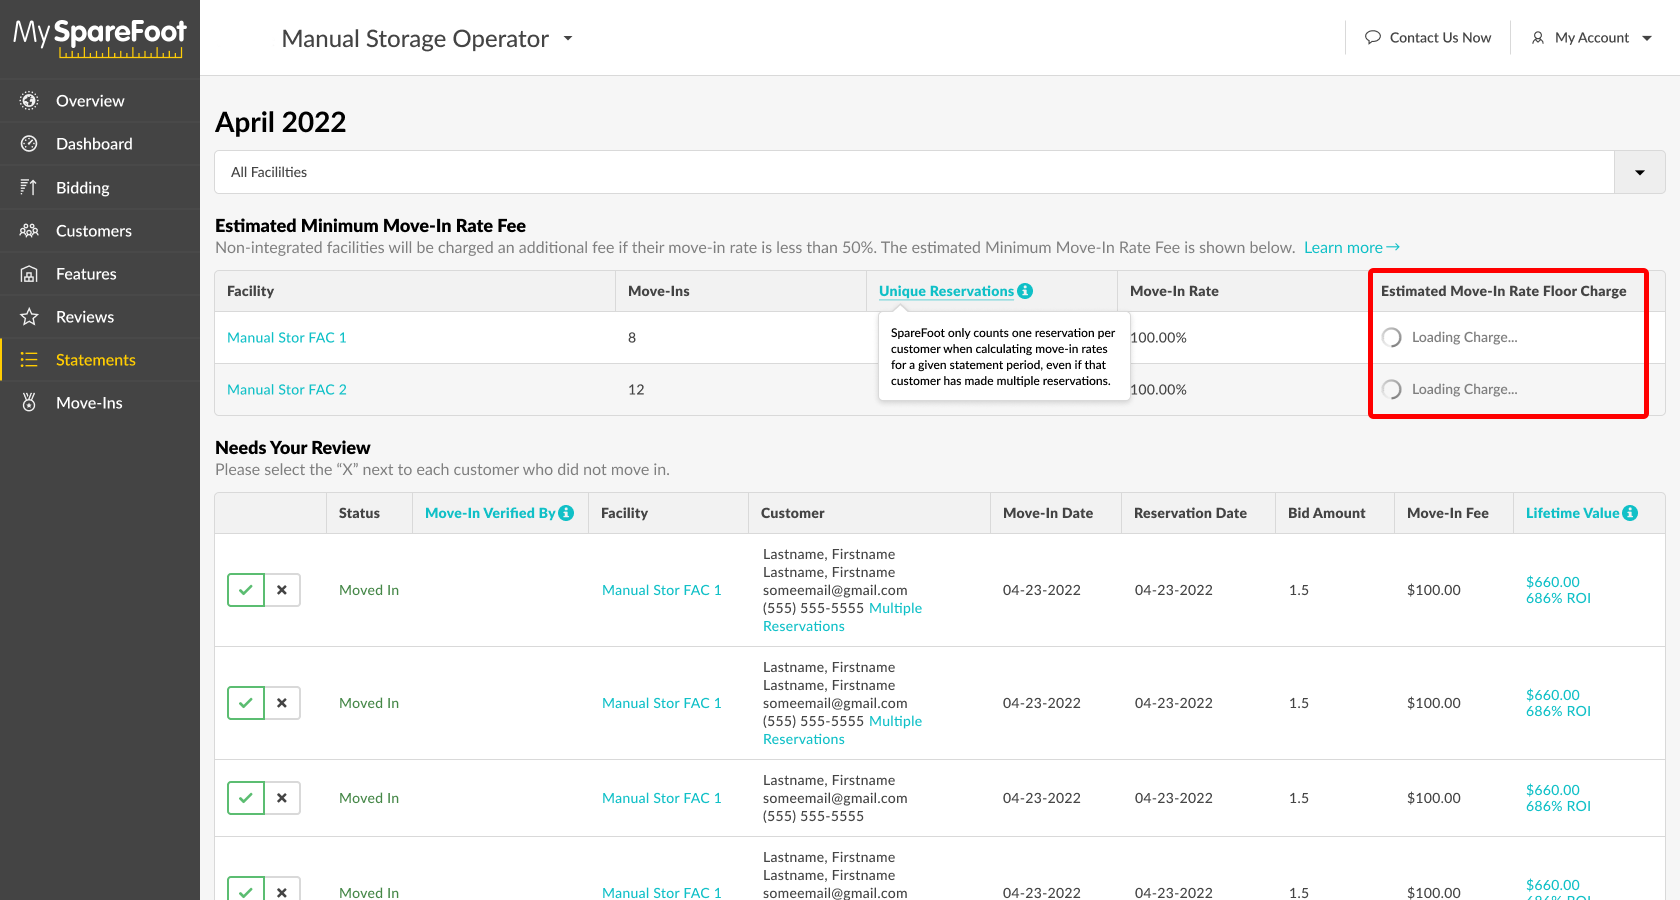The height and width of the screenshot is (900, 1680).
Task: Confirm move-in with checkmark, first customer row
Action: point(246,590)
